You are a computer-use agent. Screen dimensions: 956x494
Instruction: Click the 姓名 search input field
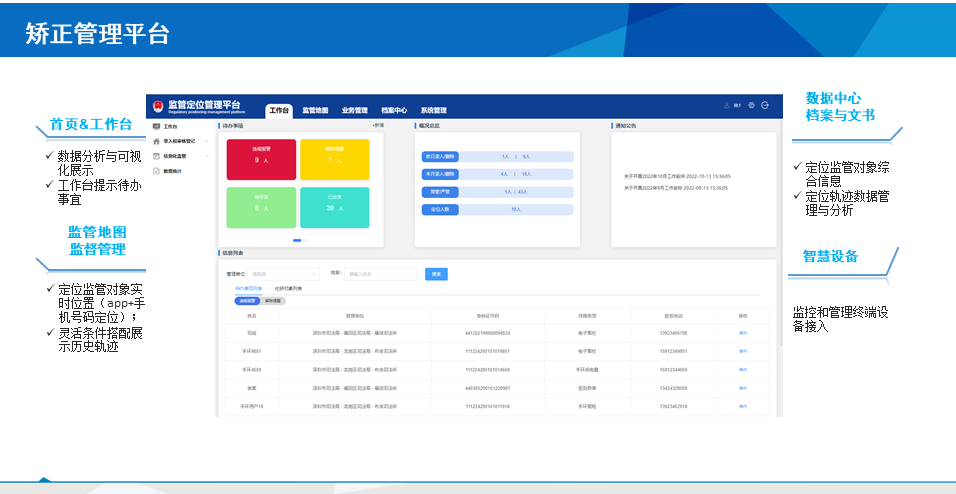coord(380,273)
